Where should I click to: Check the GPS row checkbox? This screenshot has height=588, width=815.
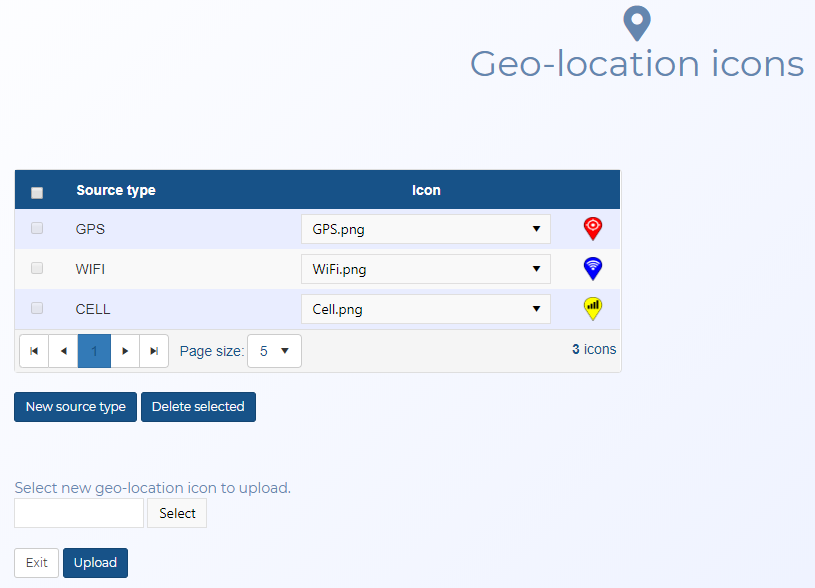tap(37, 228)
